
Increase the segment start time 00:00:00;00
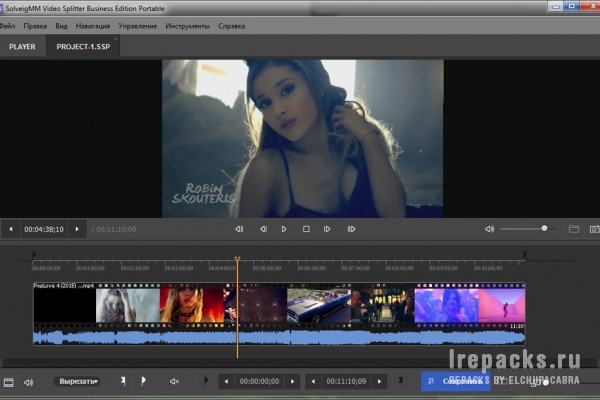(292, 382)
